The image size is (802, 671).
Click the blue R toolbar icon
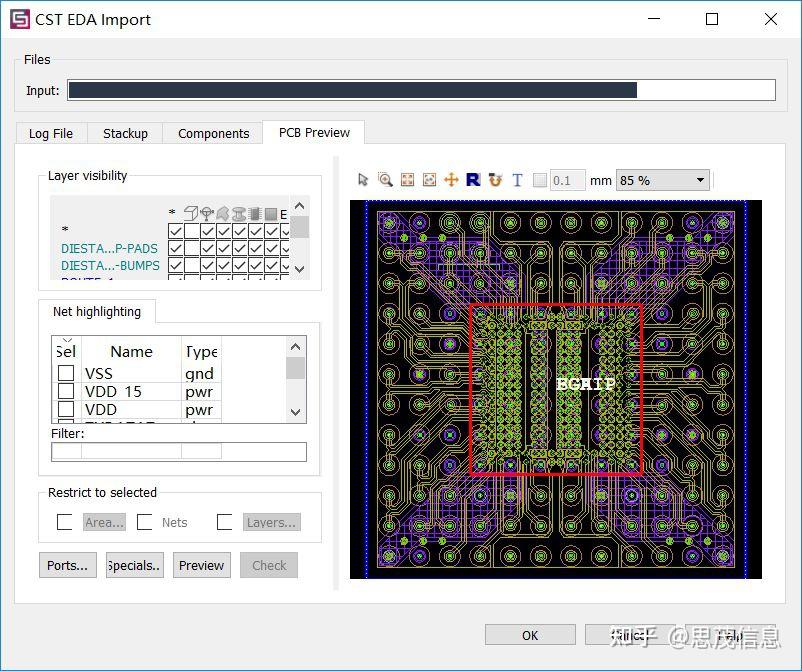(x=473, y=180)
